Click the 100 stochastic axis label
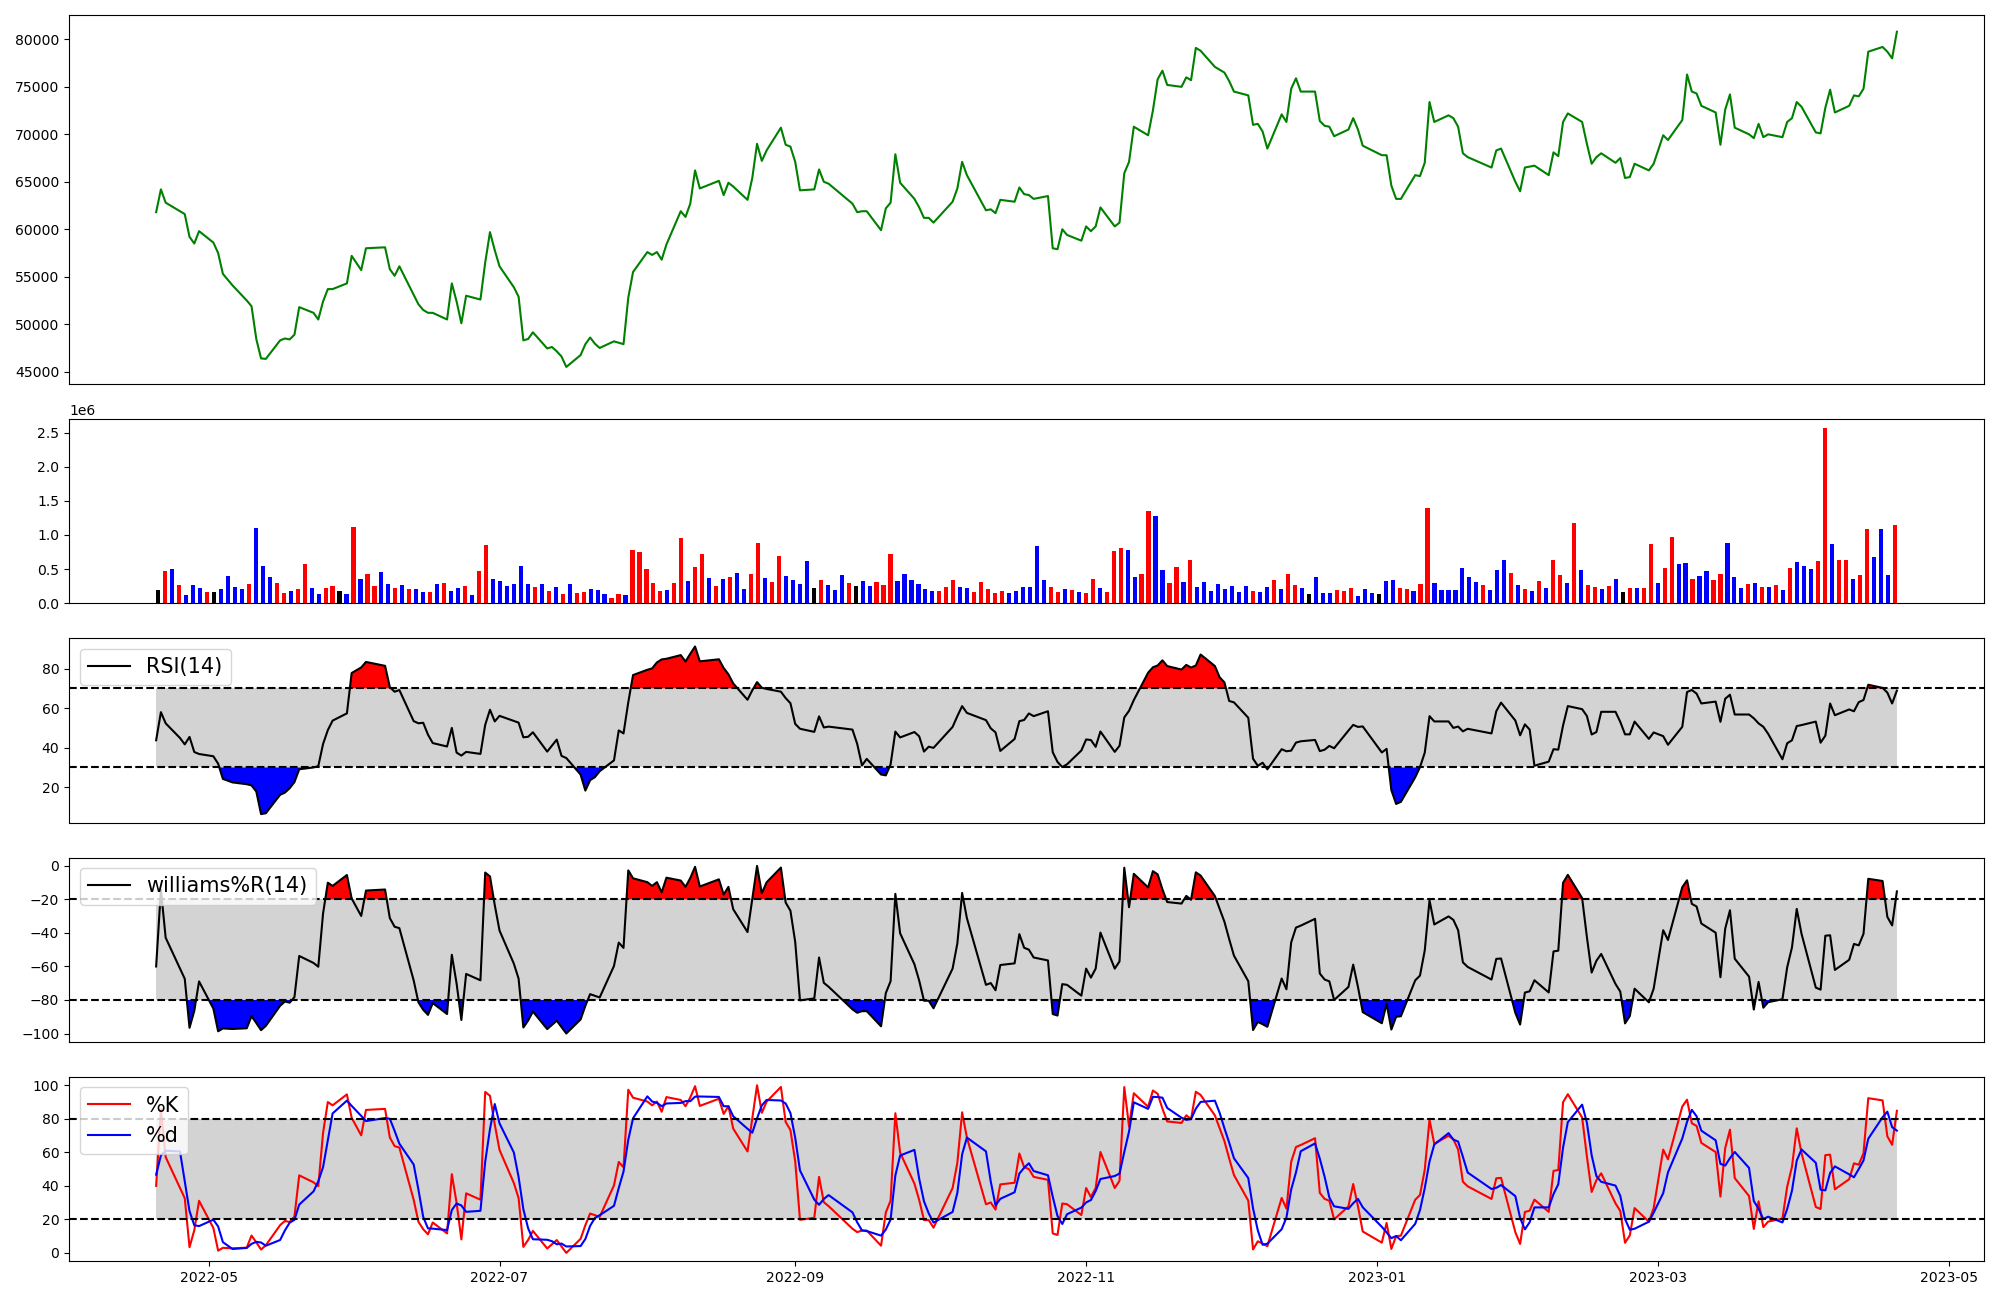Screen dimensions: 2000x1300 (x=48, y=1086)
